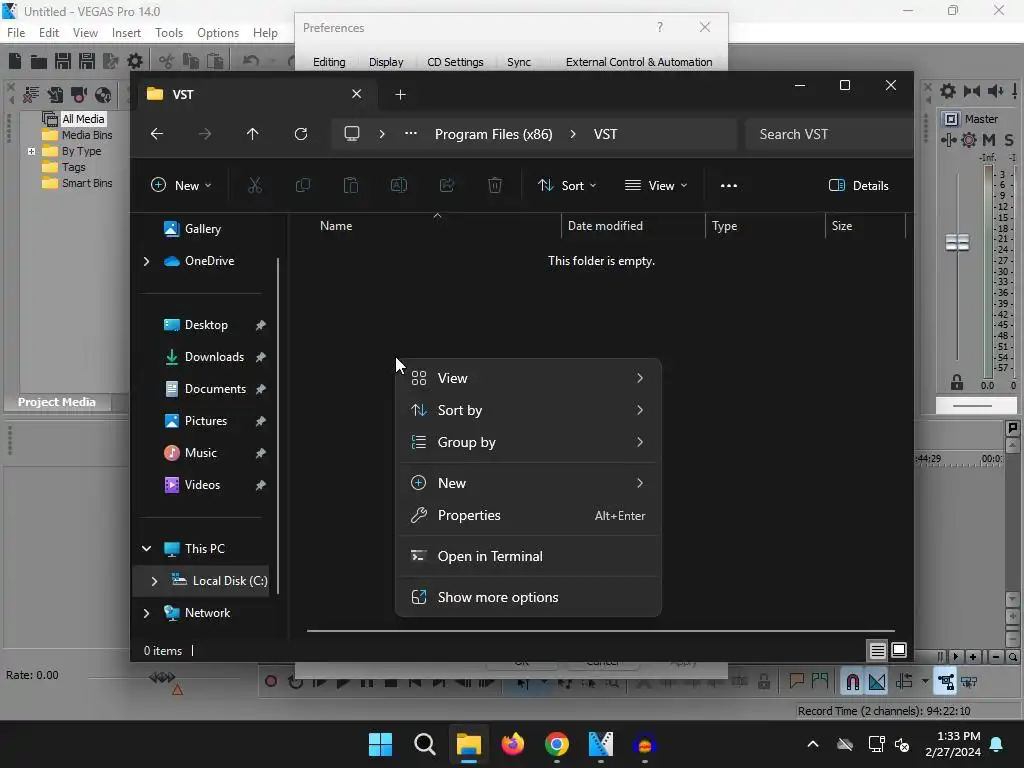The height and width of the screenshot is (768, 1024).
Task: Switch to large thumbnails view icon in Explorer
Action: pyautogui.click(x=899, y=650)
